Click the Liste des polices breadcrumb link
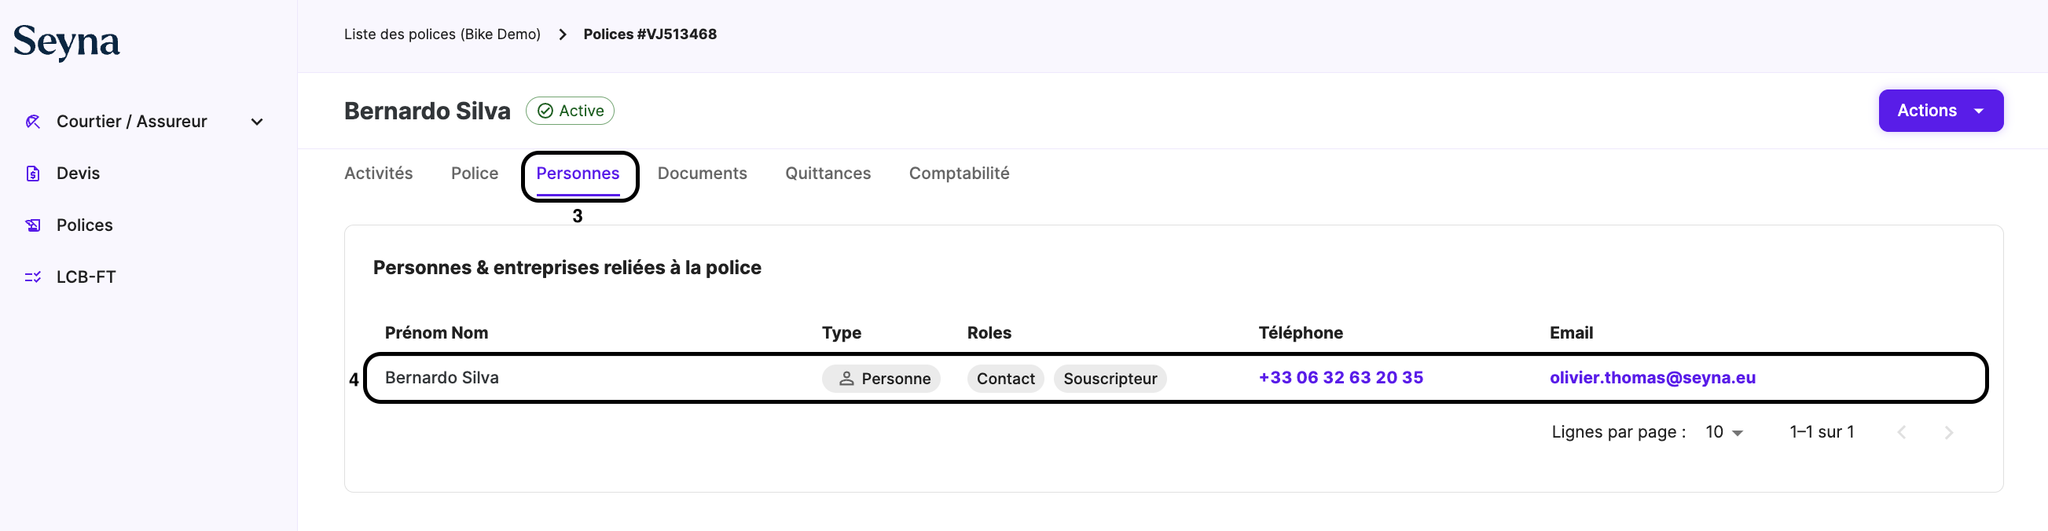This screenshot has height=531, width=2048. [442, 34]
